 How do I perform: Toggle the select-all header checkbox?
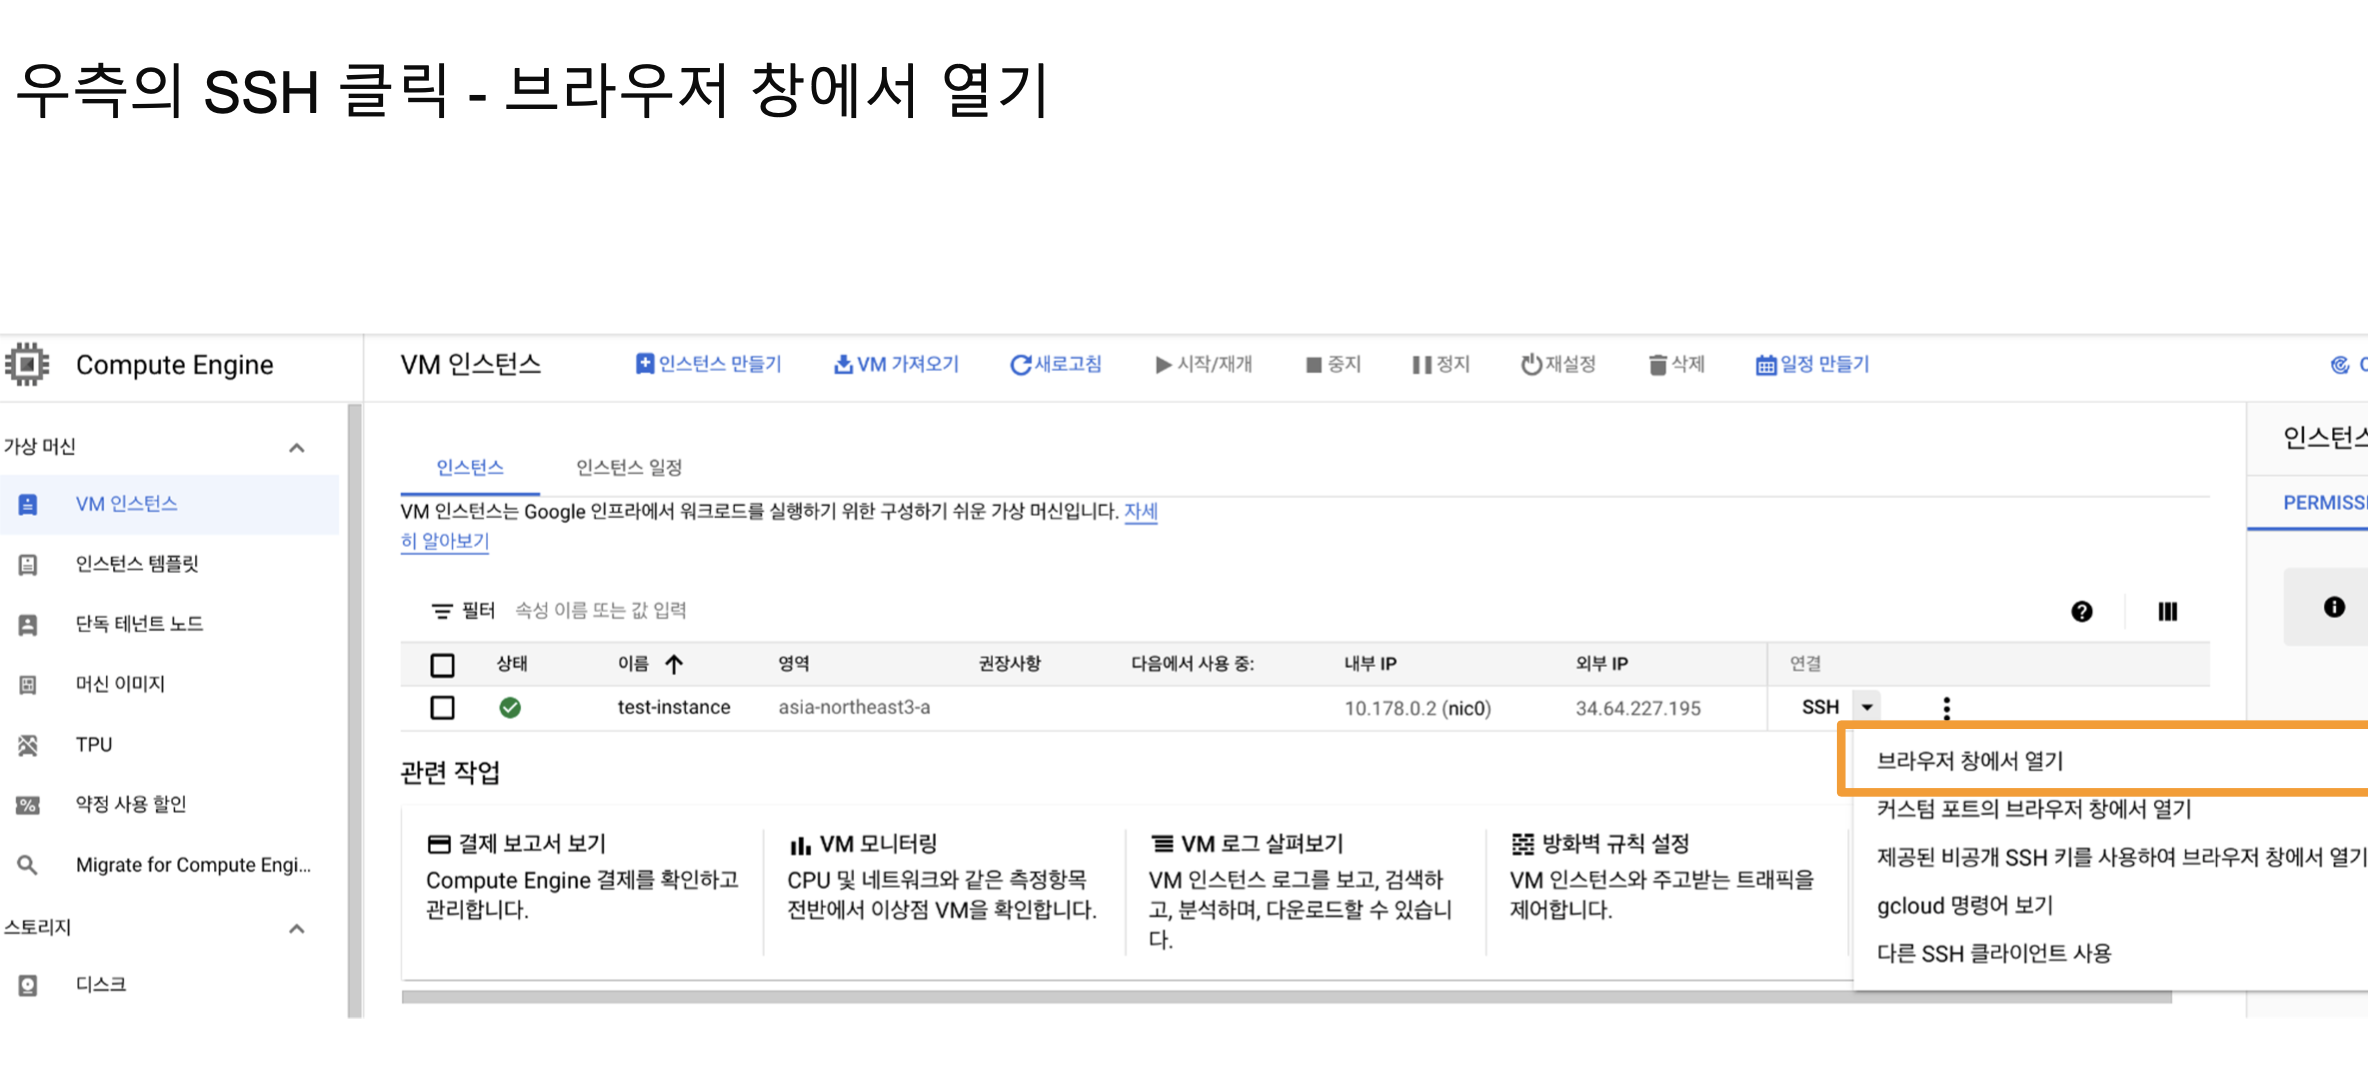442,665
